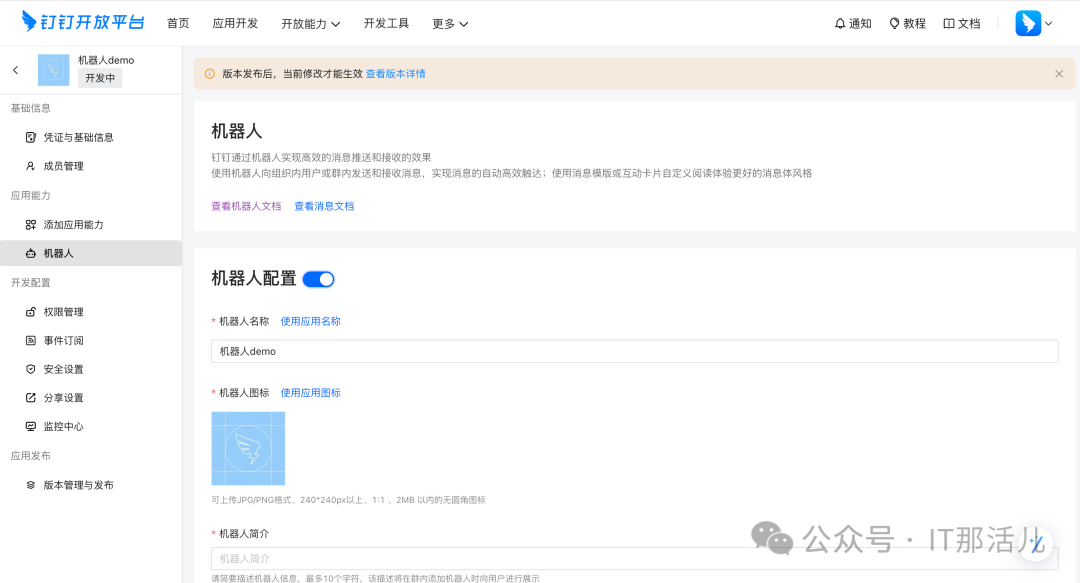The image size is (1080, 583).
Task: Go to the 首页 tab
Action: [x=178, y=23]
